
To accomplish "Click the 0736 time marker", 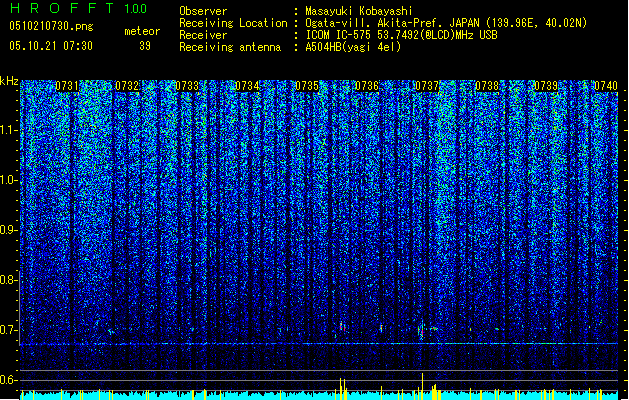I will (x=367, y=86).
